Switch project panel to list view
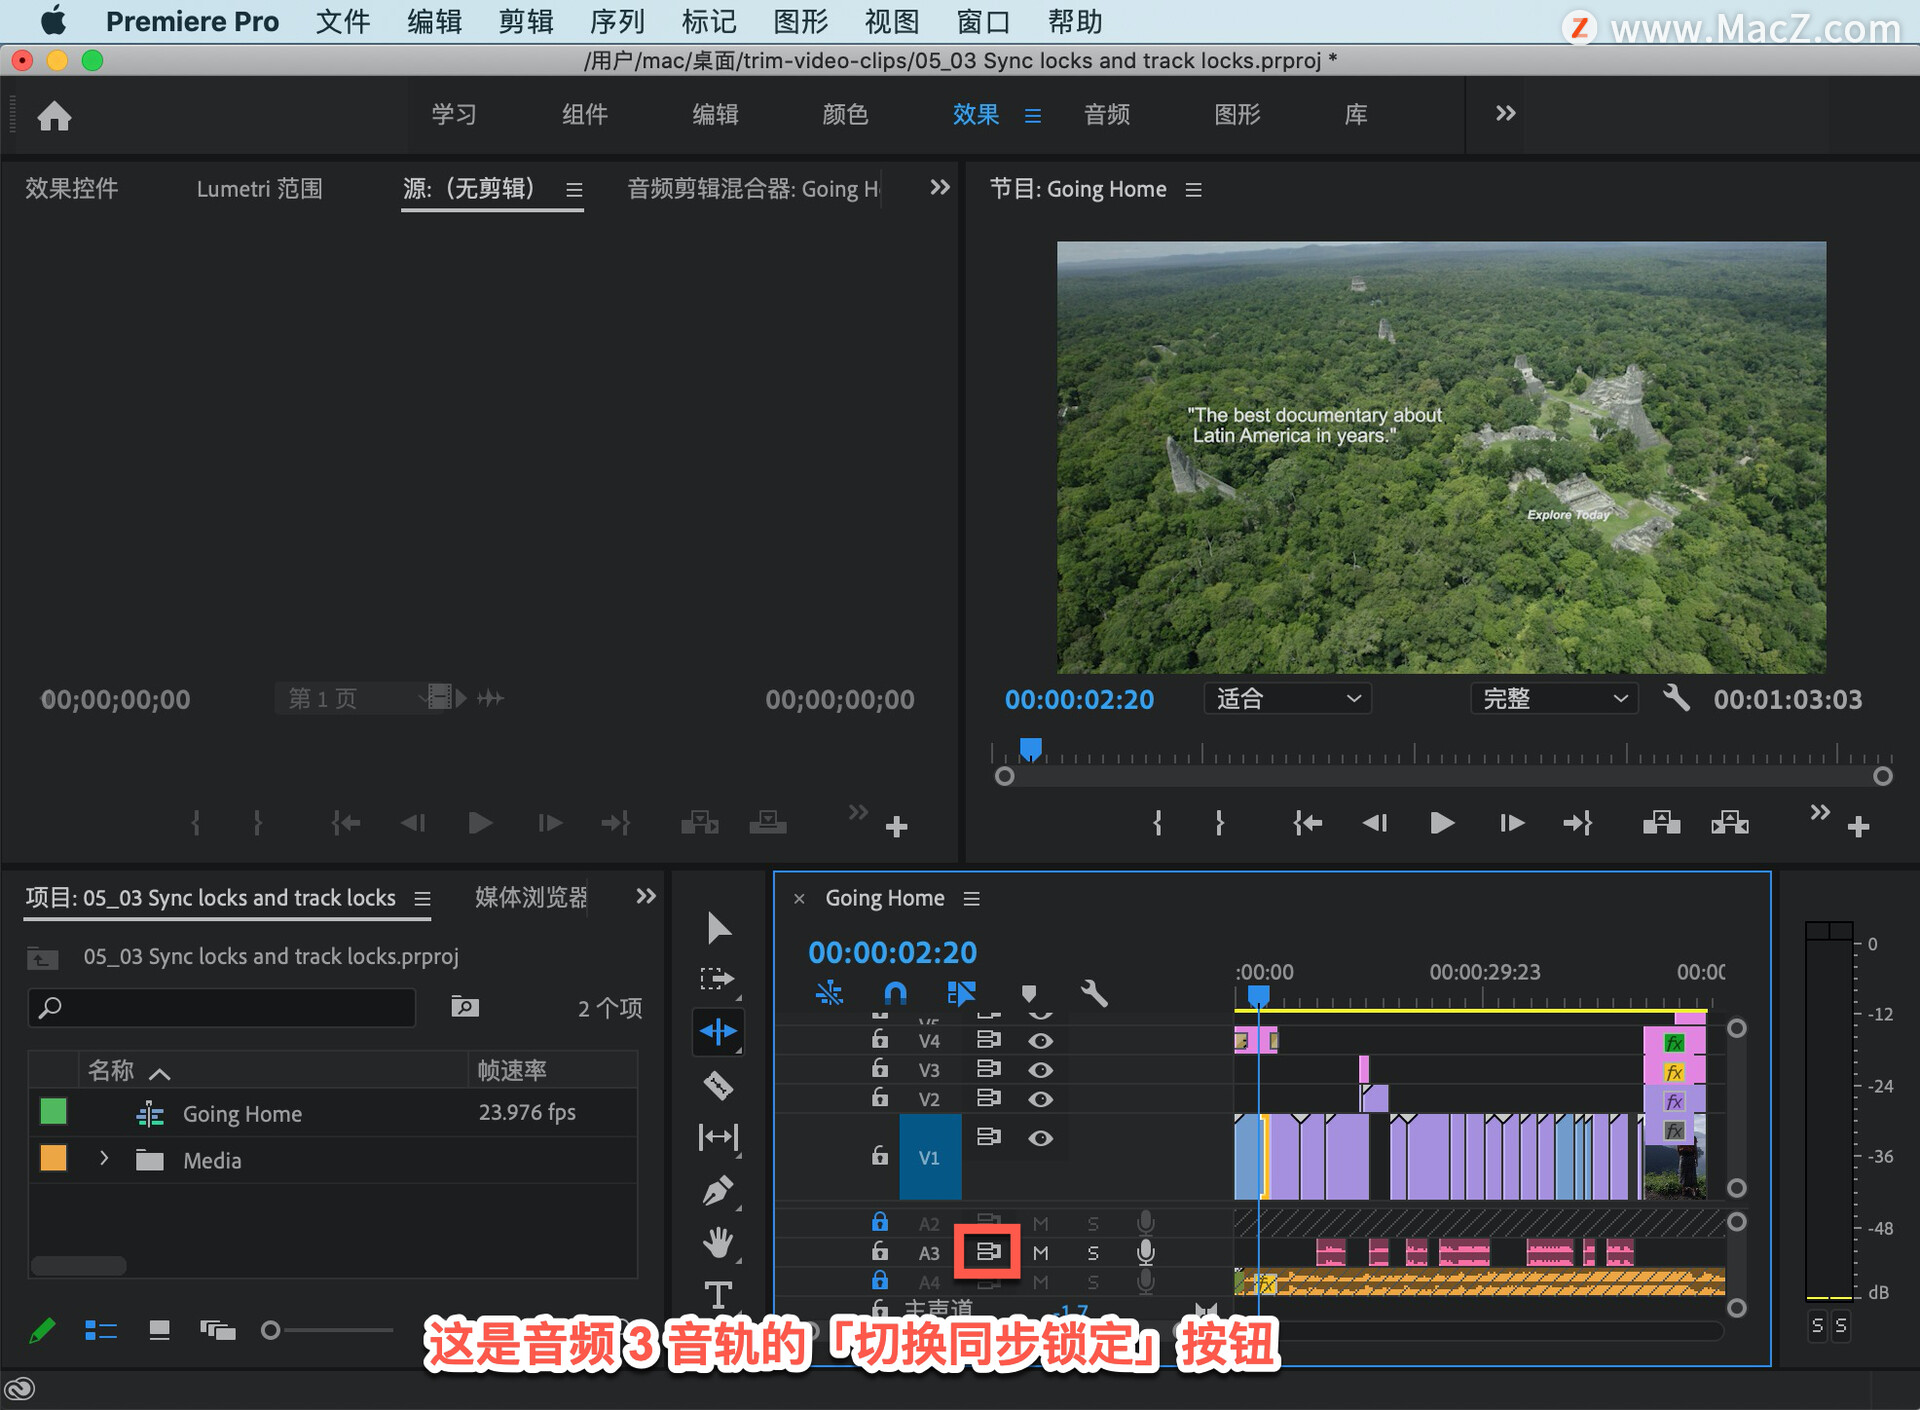 (x=101, y=1330)
